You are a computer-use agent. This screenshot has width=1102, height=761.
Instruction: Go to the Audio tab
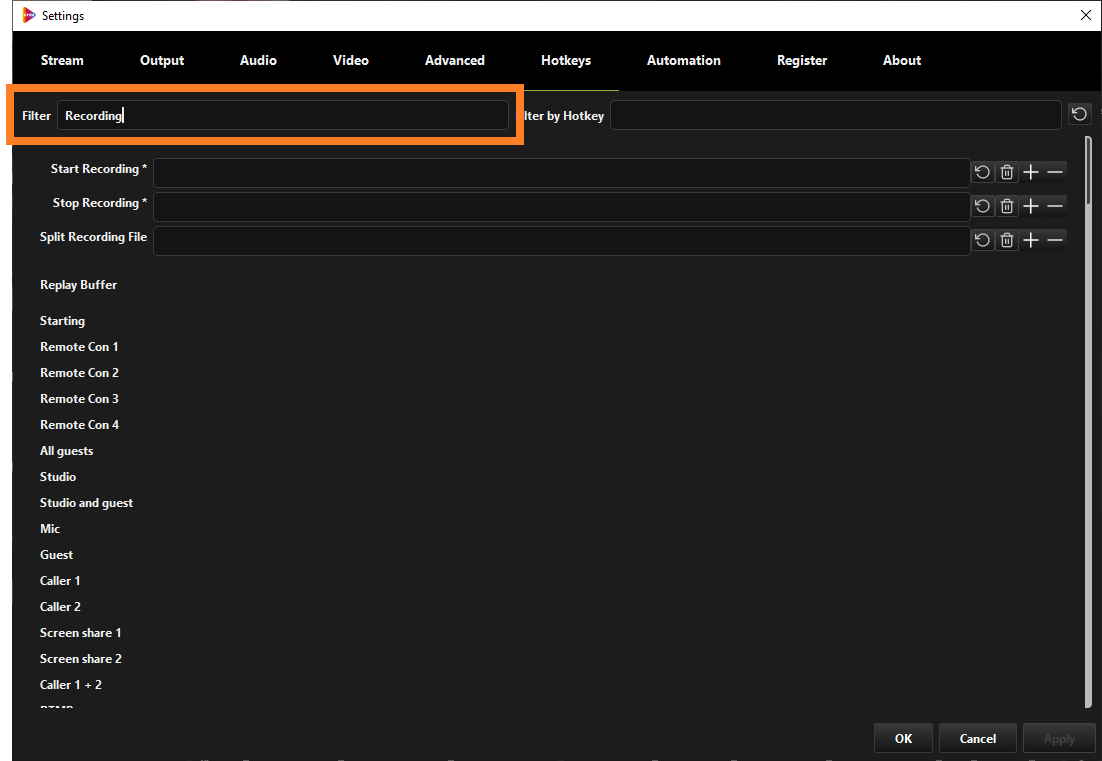coord(258,60)
